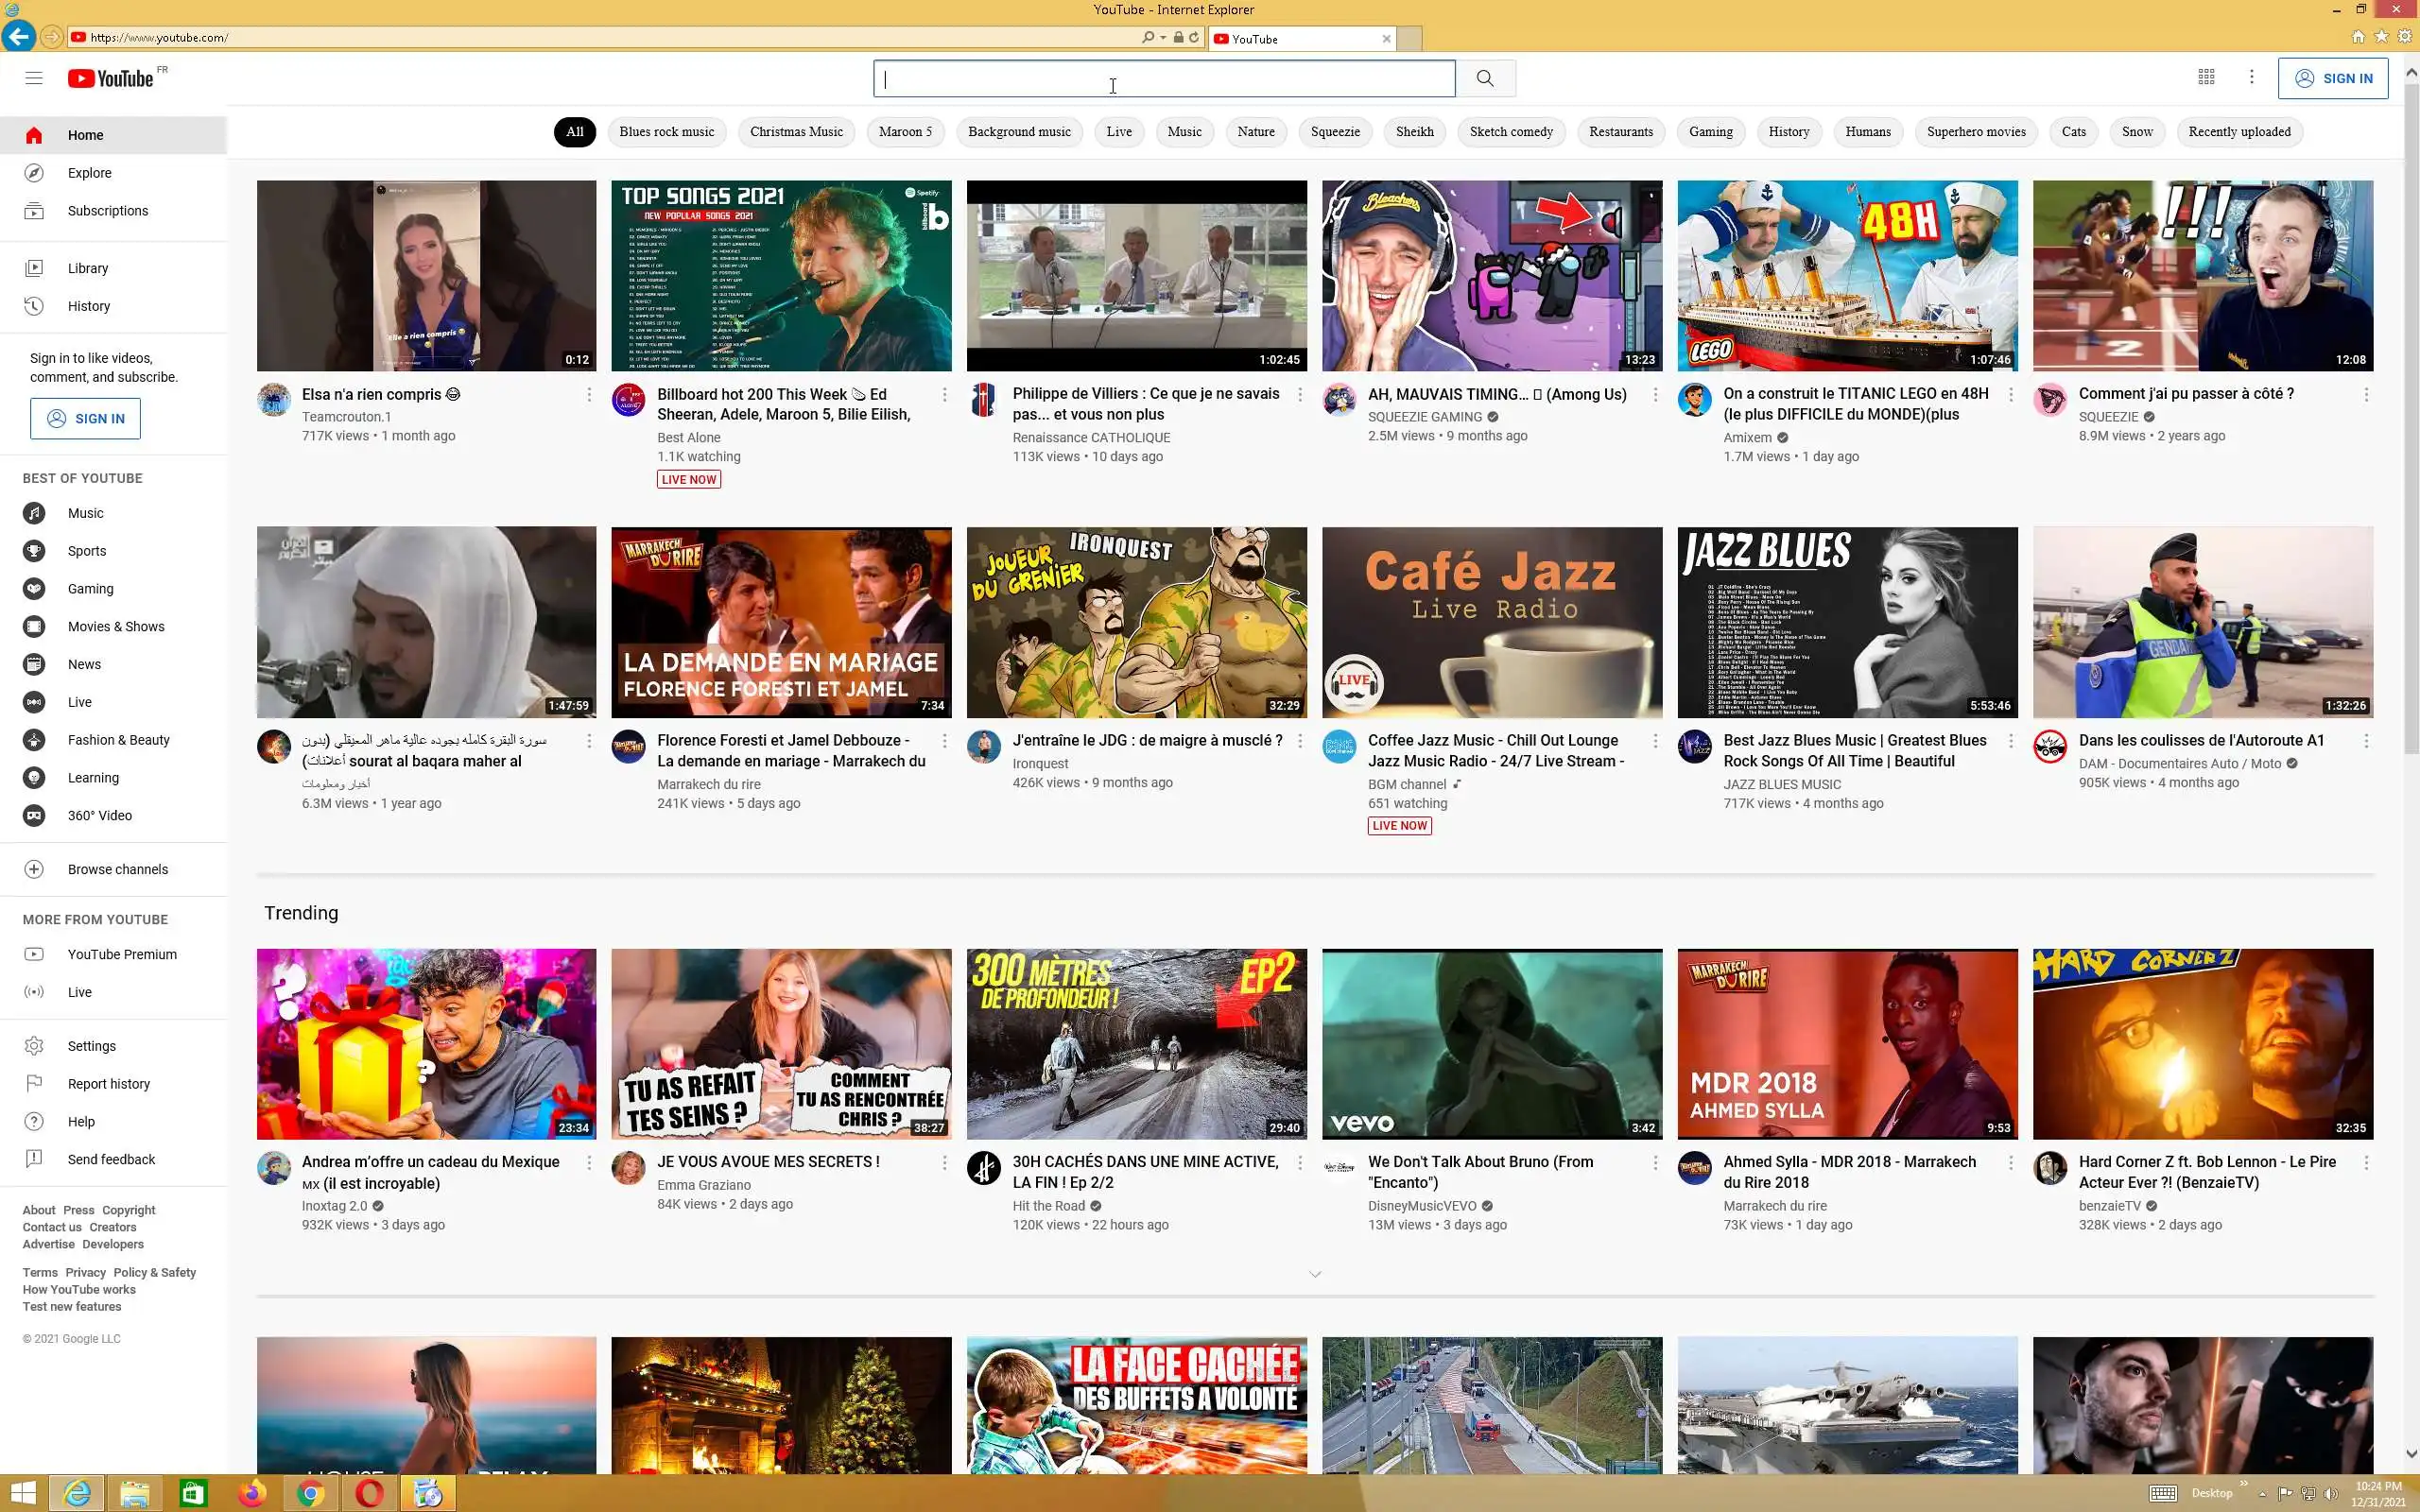
Task: Open 360° Video sidebar entry
Action: pyautogui.click(x=99, y=815)
